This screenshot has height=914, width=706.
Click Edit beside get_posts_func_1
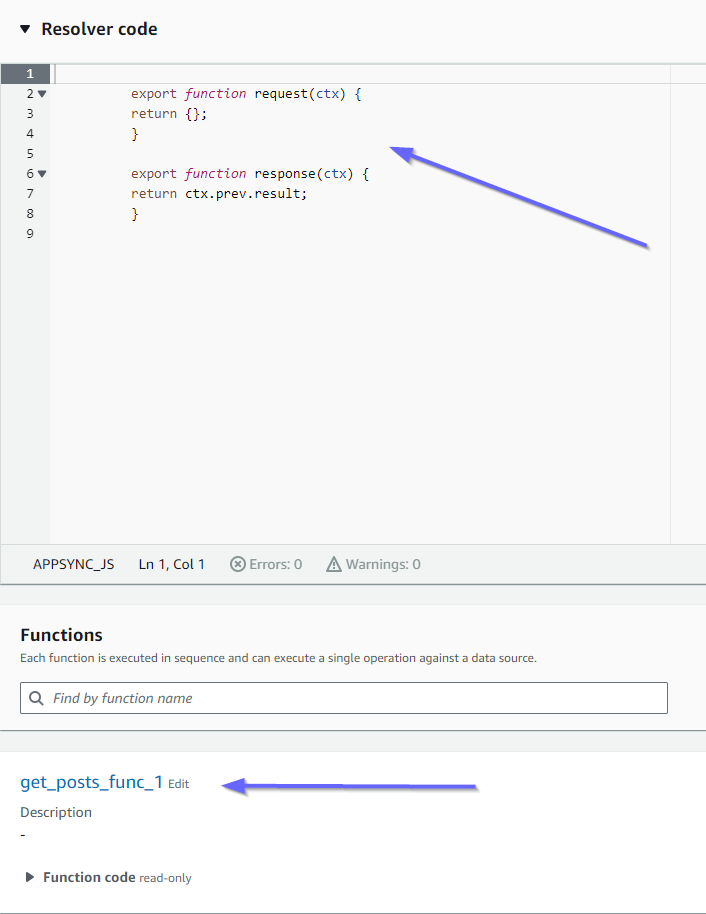(x=178, y=784)
